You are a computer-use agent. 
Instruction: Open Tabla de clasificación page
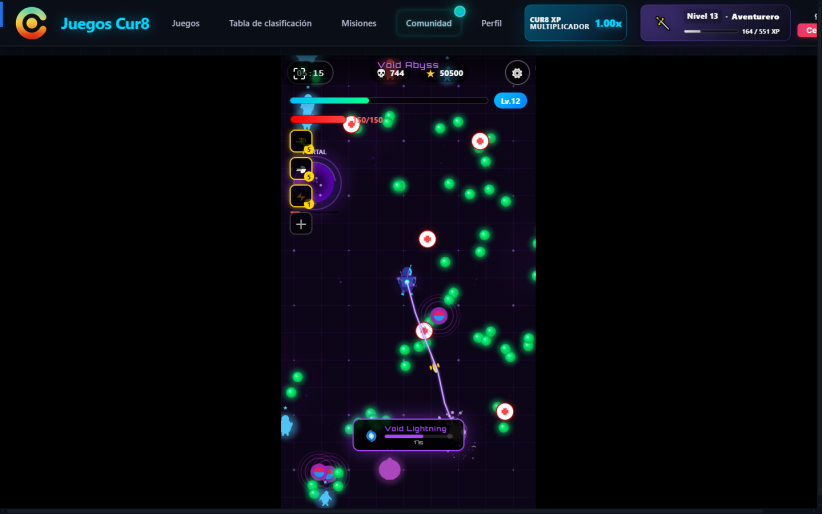270,23
